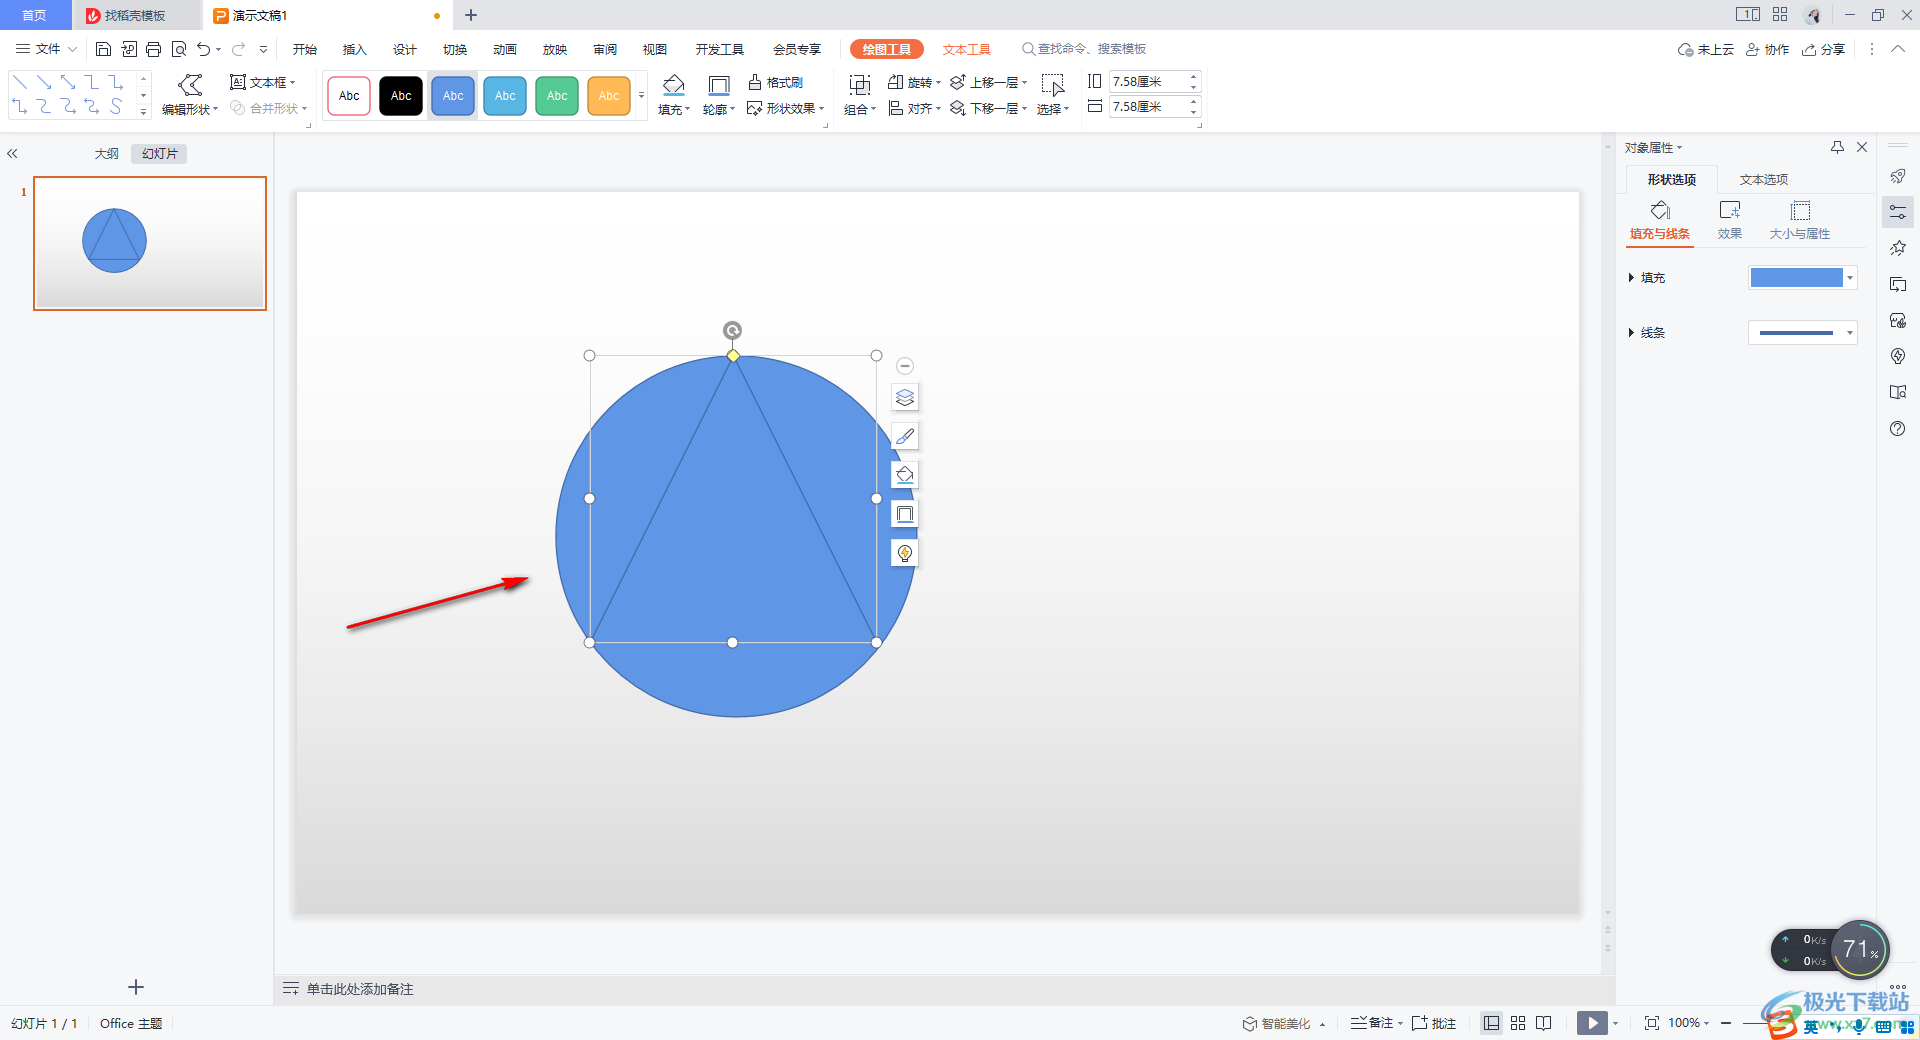Open Fill & Line (填充与线条) section
Viewport: 1920px width, 1040px height.
tap(1660, 221)
